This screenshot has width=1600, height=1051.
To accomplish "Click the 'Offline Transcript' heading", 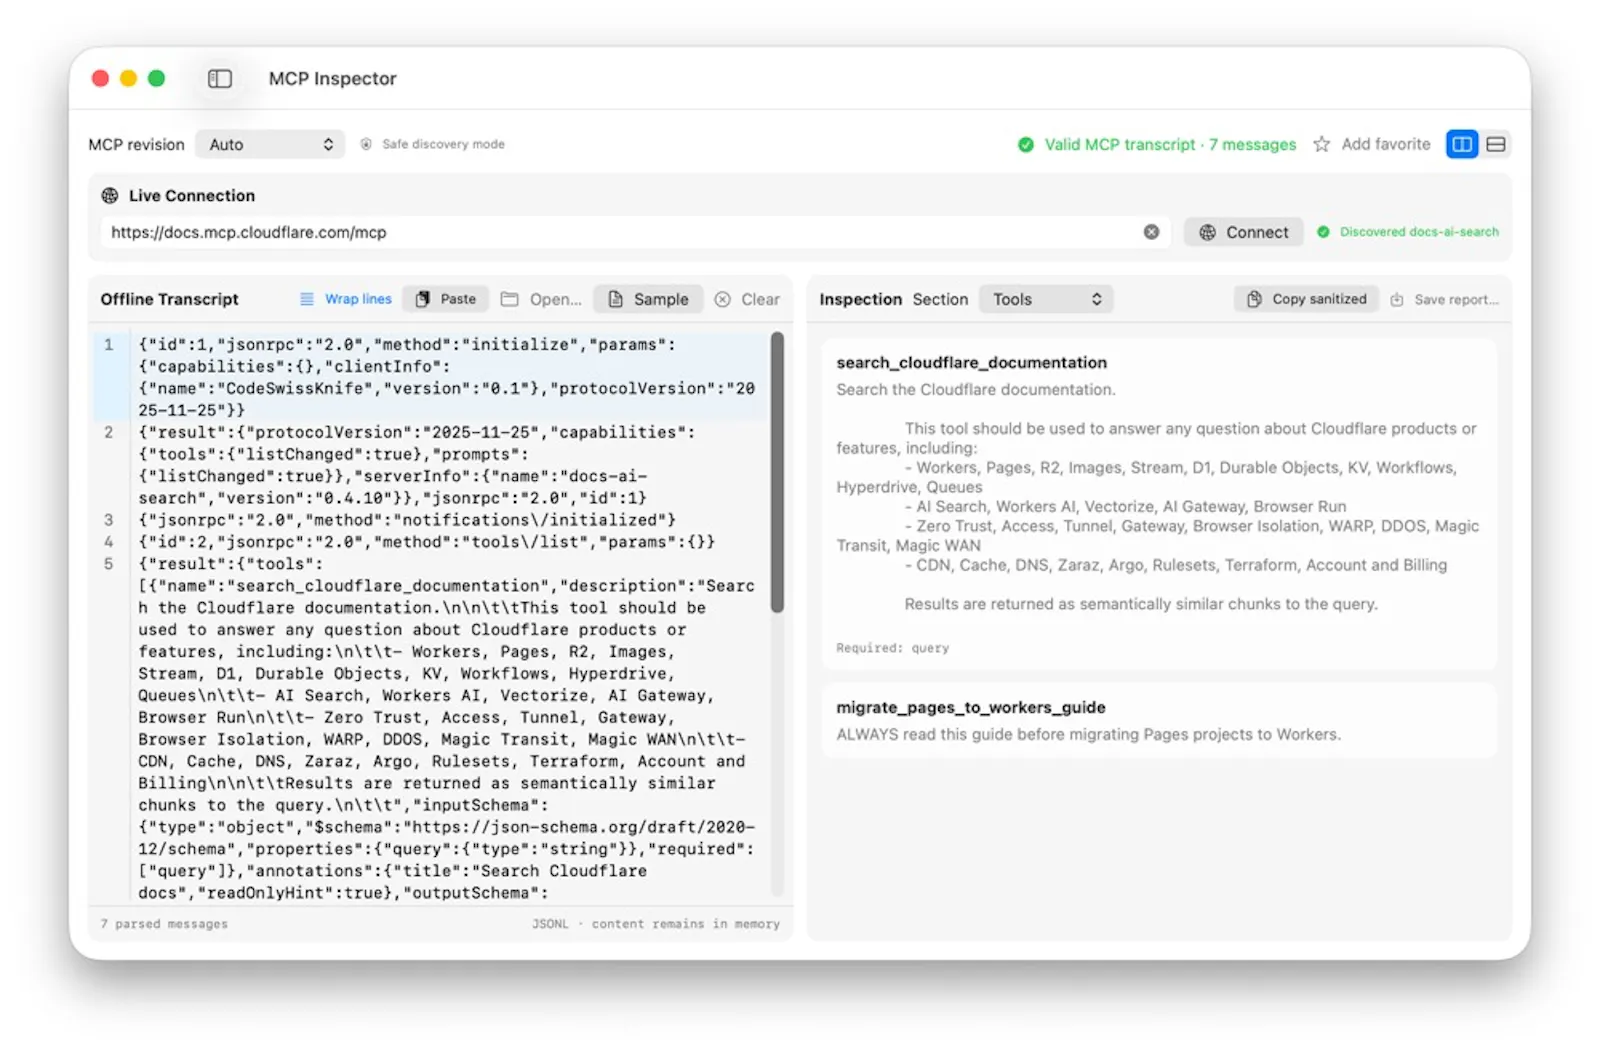I will point(169,300).
